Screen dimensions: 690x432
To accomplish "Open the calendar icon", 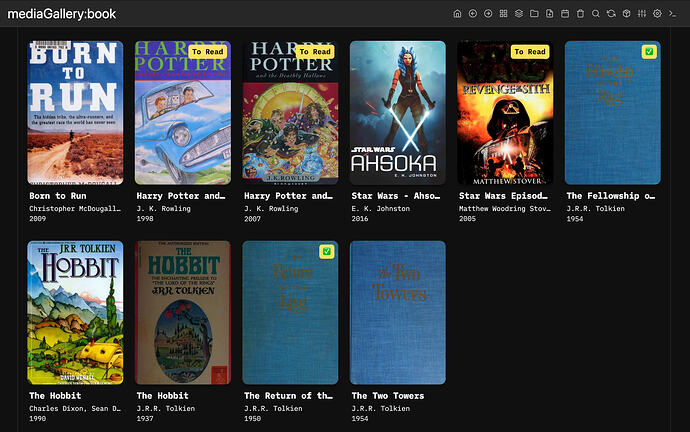I will tap(565, 14).
